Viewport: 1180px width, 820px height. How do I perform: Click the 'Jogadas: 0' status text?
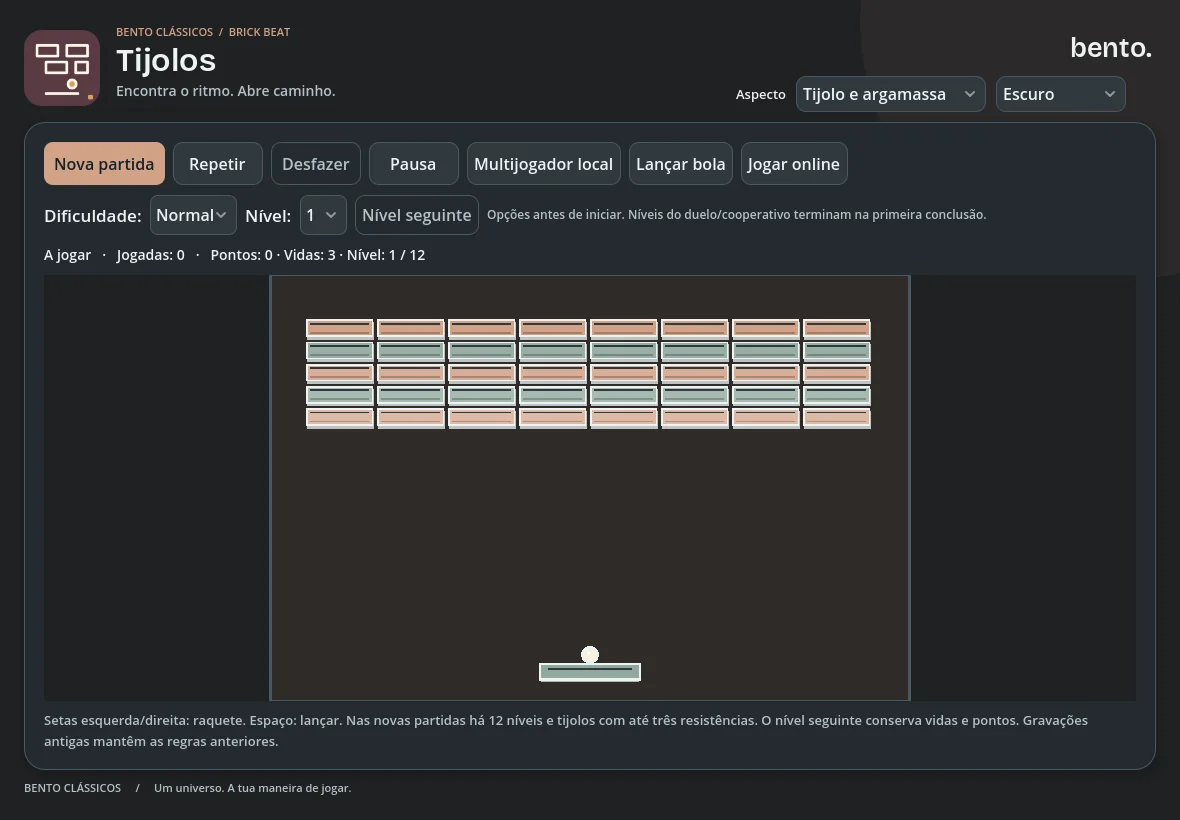(x=151, y=255)
